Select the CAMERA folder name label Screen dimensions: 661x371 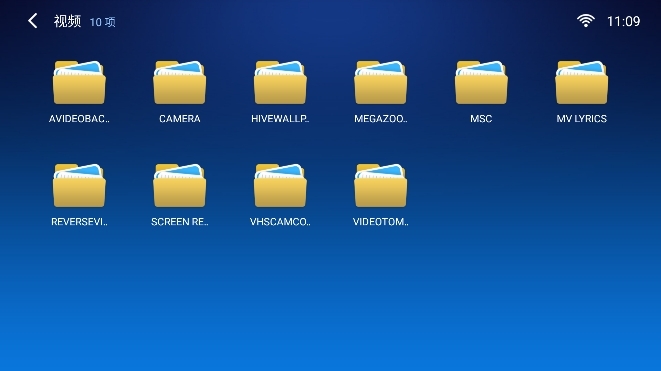pyautogui.click(x=180, y=119)
